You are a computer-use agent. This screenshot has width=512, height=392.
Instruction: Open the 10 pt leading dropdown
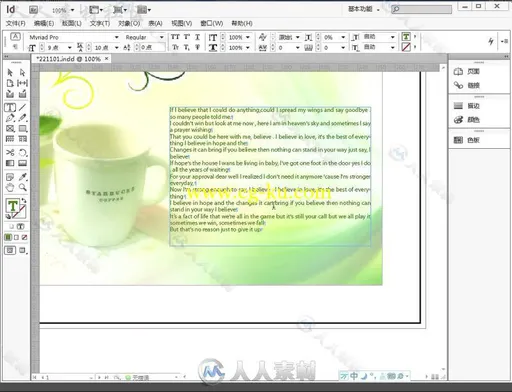[116, 48]
